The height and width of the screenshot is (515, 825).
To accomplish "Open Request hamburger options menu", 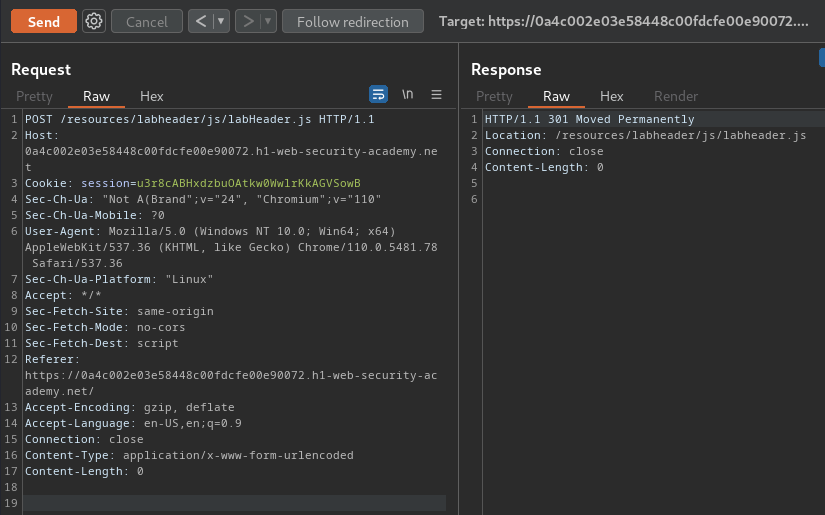I will point(436,95).
